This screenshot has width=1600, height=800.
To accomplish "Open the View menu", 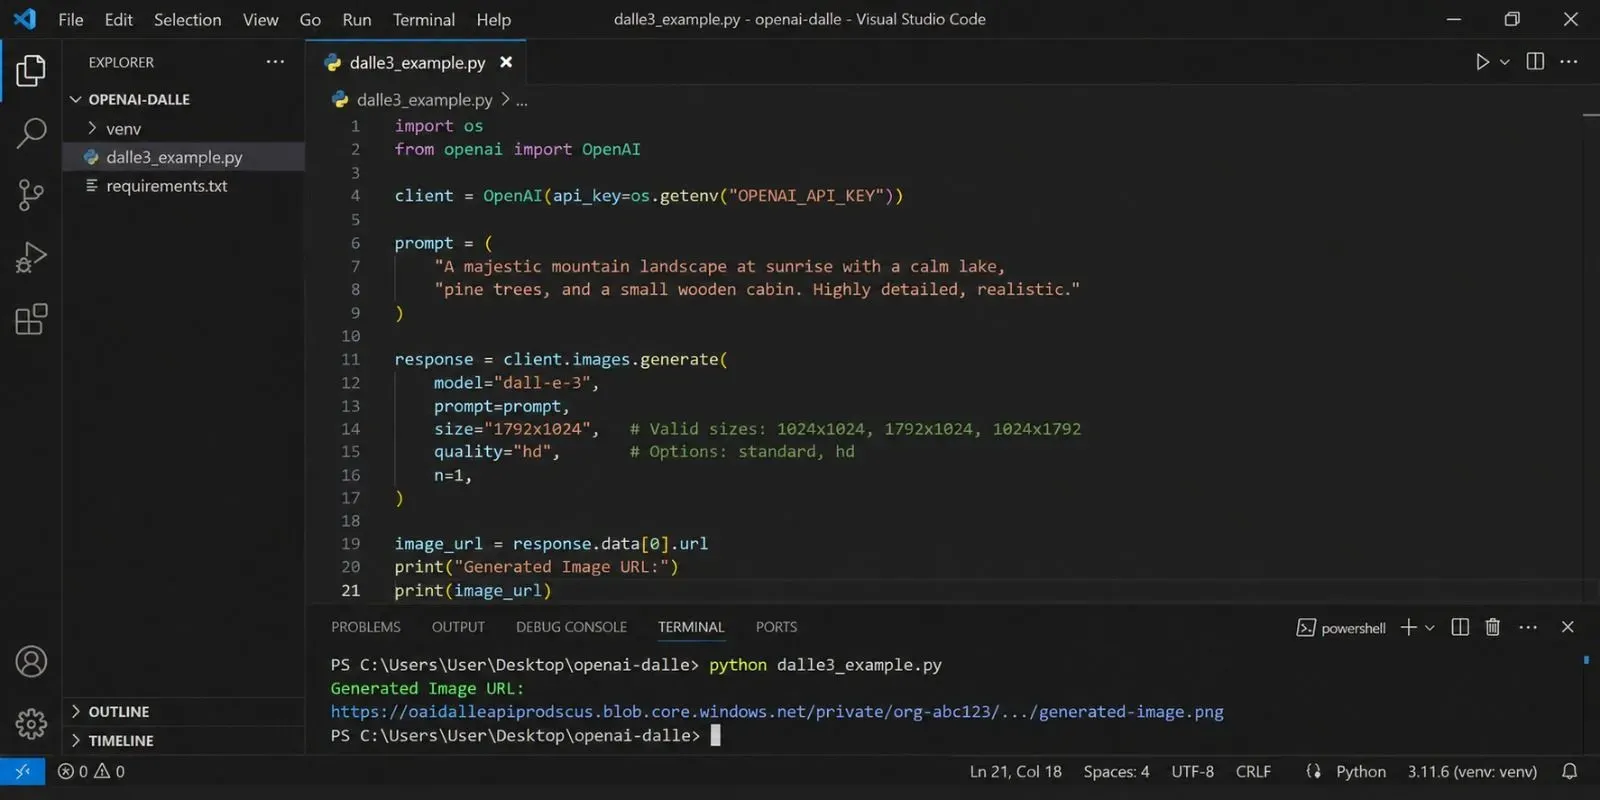I will (x=260, y=19).
